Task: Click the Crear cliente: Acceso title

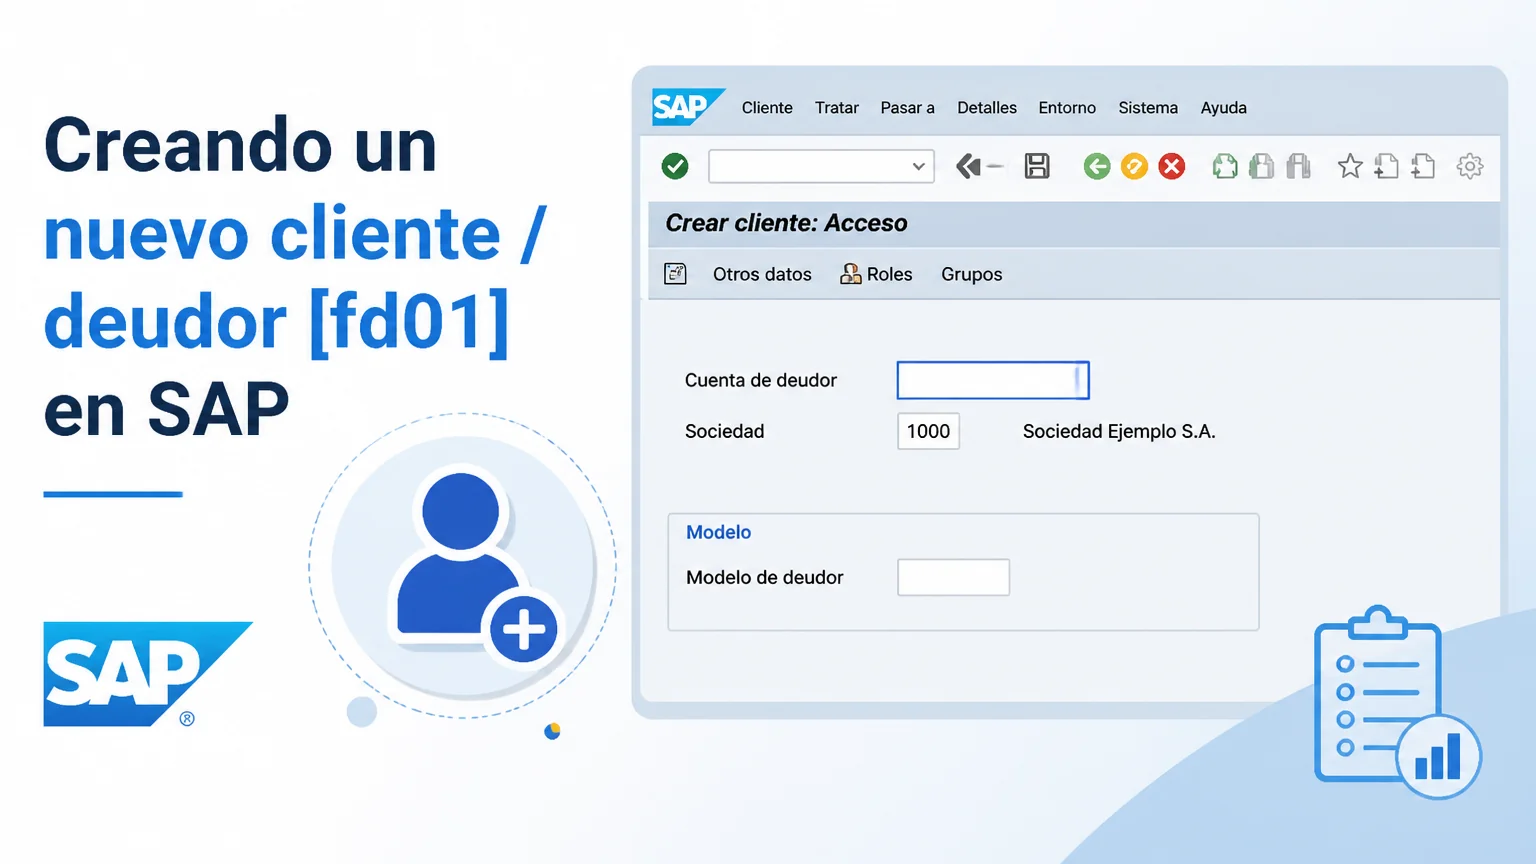Action: [x=786, y=223]
